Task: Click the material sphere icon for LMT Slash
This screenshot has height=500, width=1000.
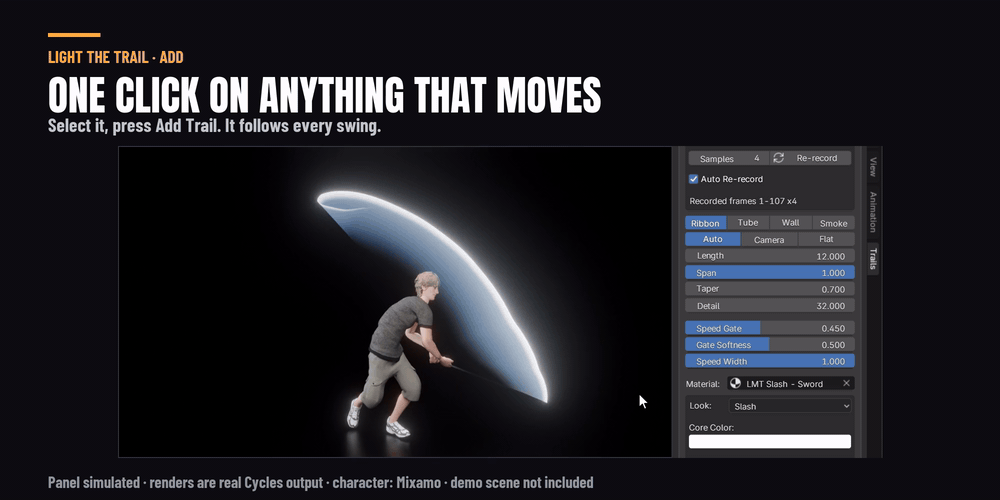Action: point(735,383)
